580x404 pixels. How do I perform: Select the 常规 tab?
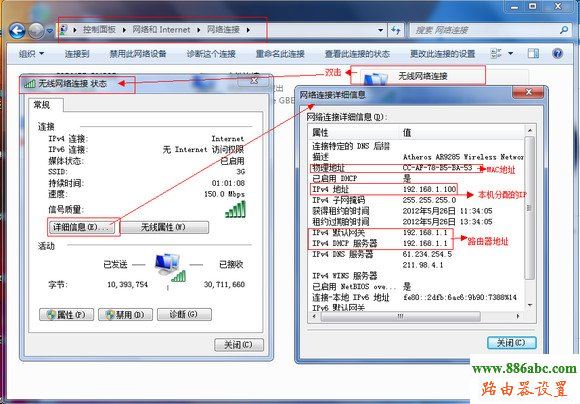tap(42, 105)
